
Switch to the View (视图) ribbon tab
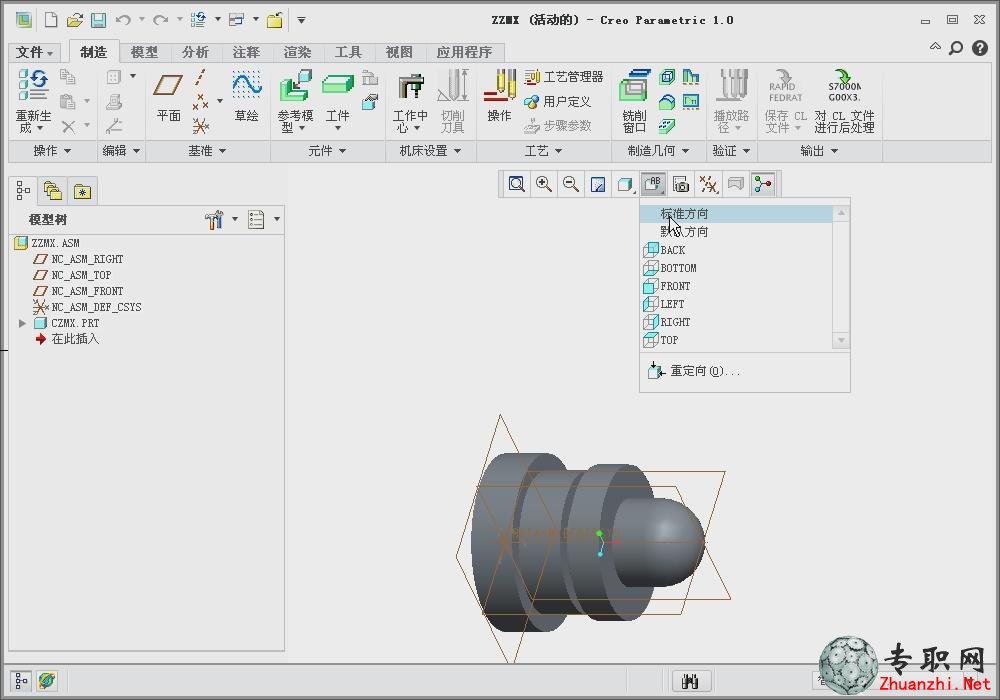(x=399, y=52)
